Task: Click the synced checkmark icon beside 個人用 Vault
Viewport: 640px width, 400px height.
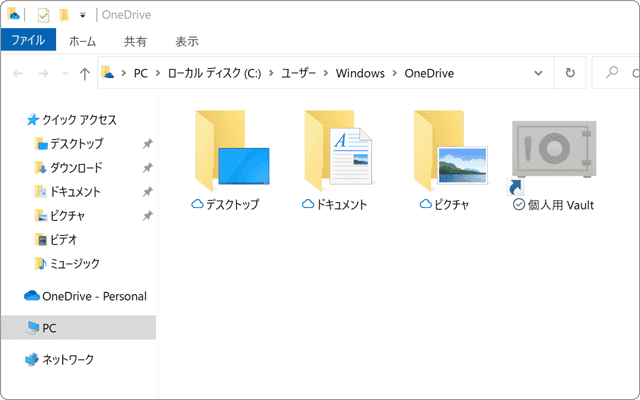Action: click(x=518, y=204)
